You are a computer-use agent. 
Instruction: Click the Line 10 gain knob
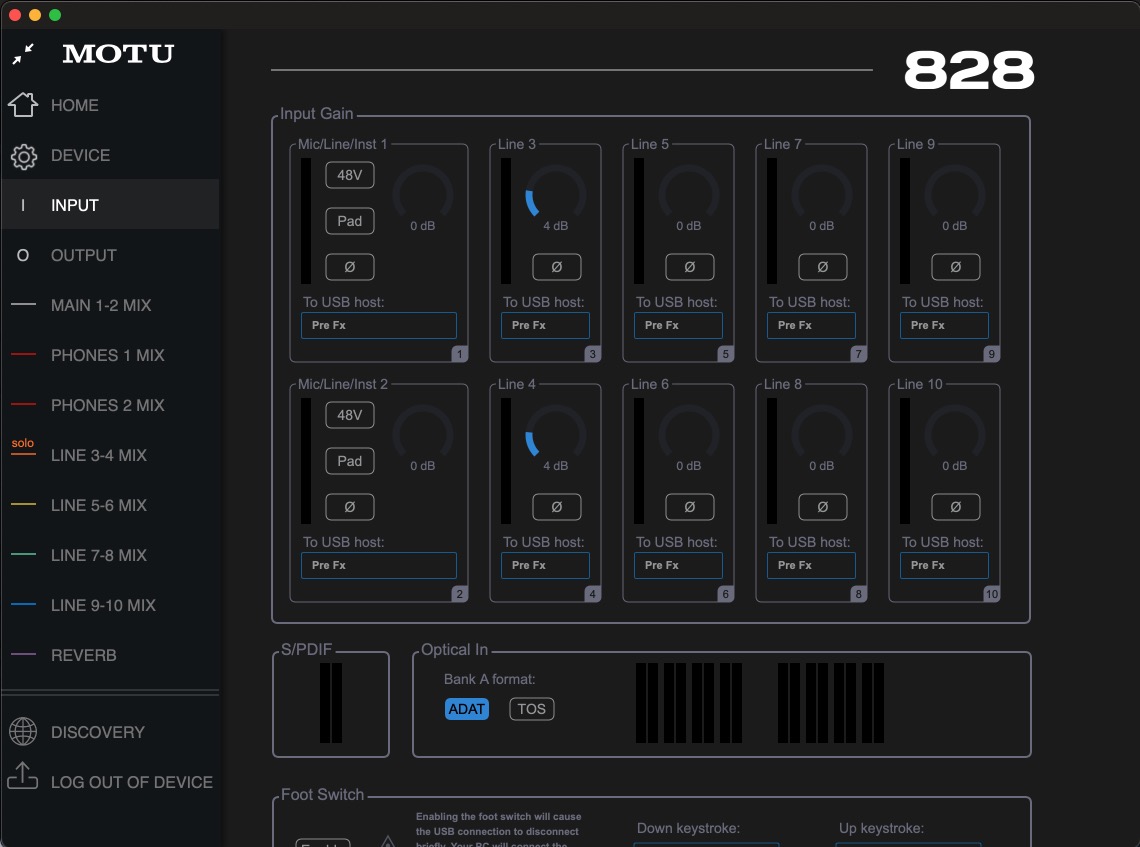(955, 434)
